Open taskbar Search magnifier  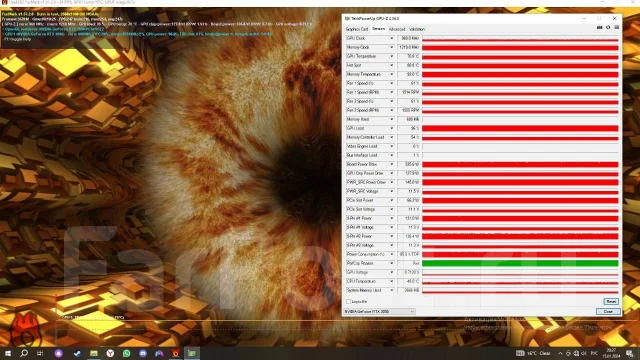[x=24, y=353]
